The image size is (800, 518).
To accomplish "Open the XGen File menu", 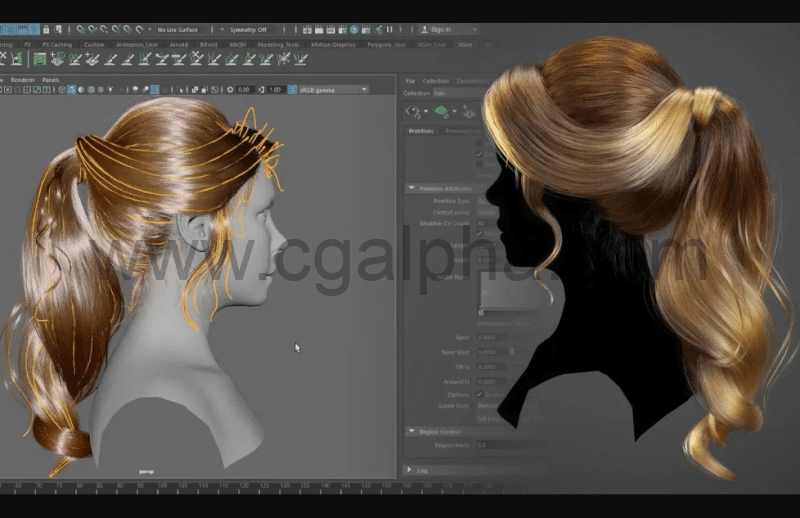I will point(410,81).
